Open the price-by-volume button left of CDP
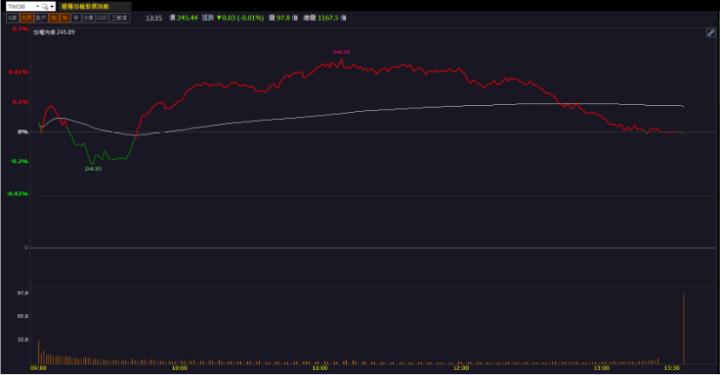This screenshot has height=375, width=720. [x=89, y=18]
